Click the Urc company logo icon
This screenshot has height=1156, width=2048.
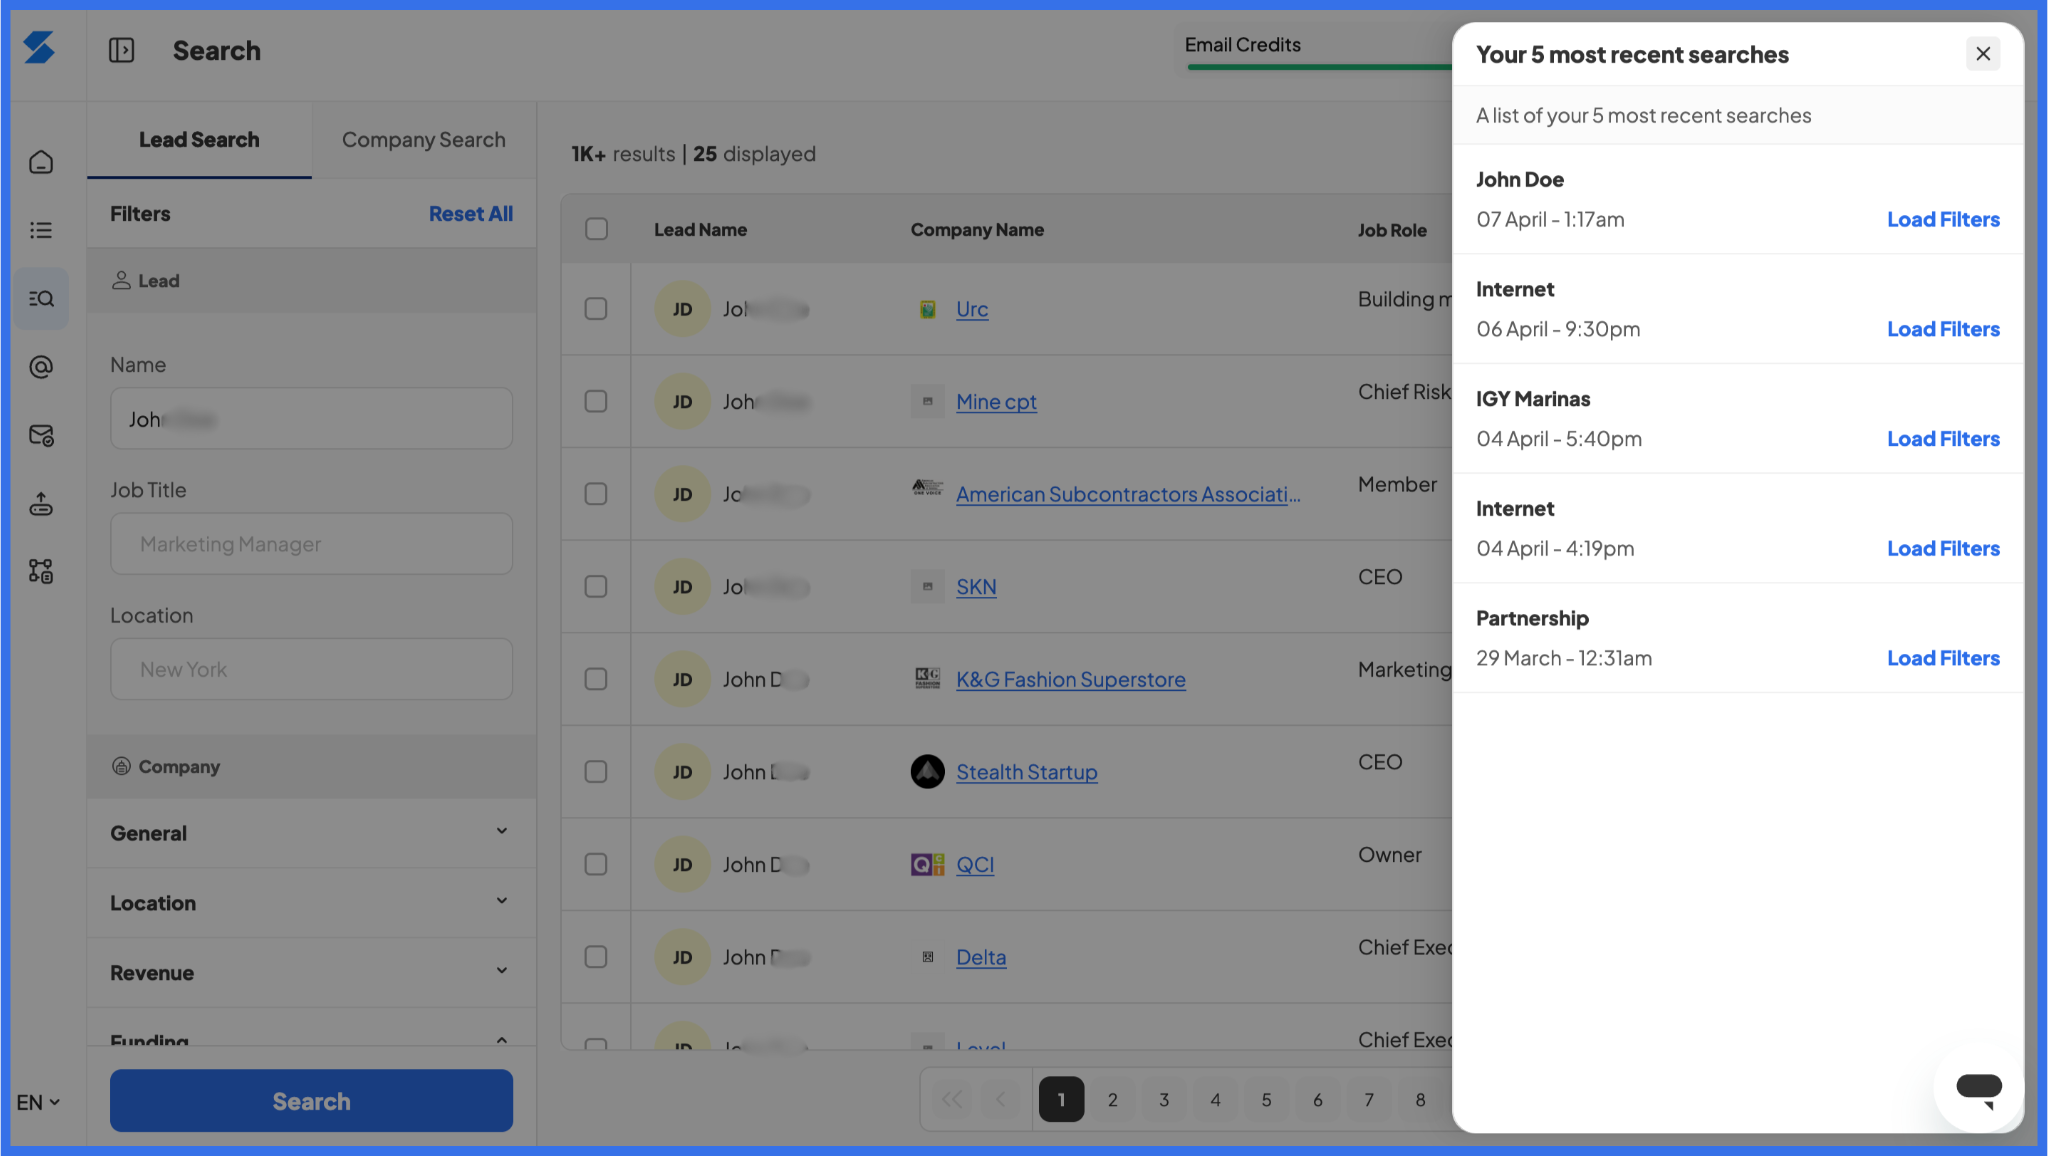[x=928, y=309]
